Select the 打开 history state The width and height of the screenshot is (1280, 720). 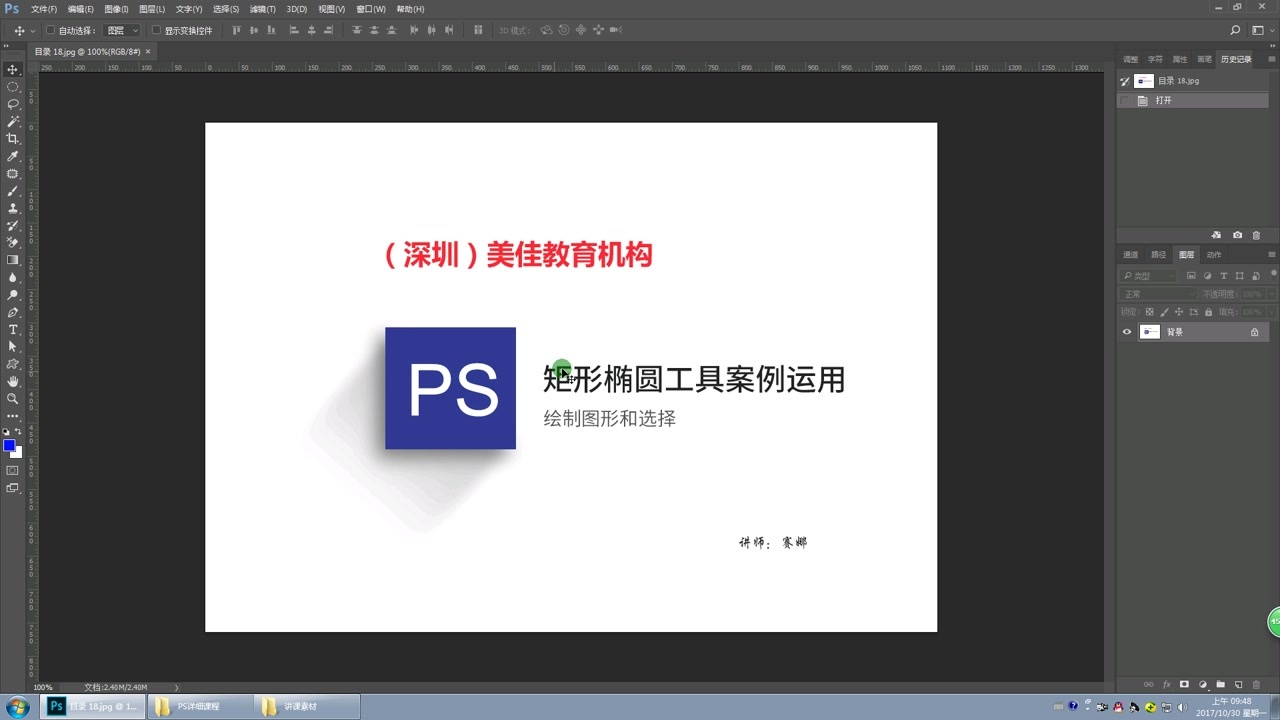[x=1193, y=100]
